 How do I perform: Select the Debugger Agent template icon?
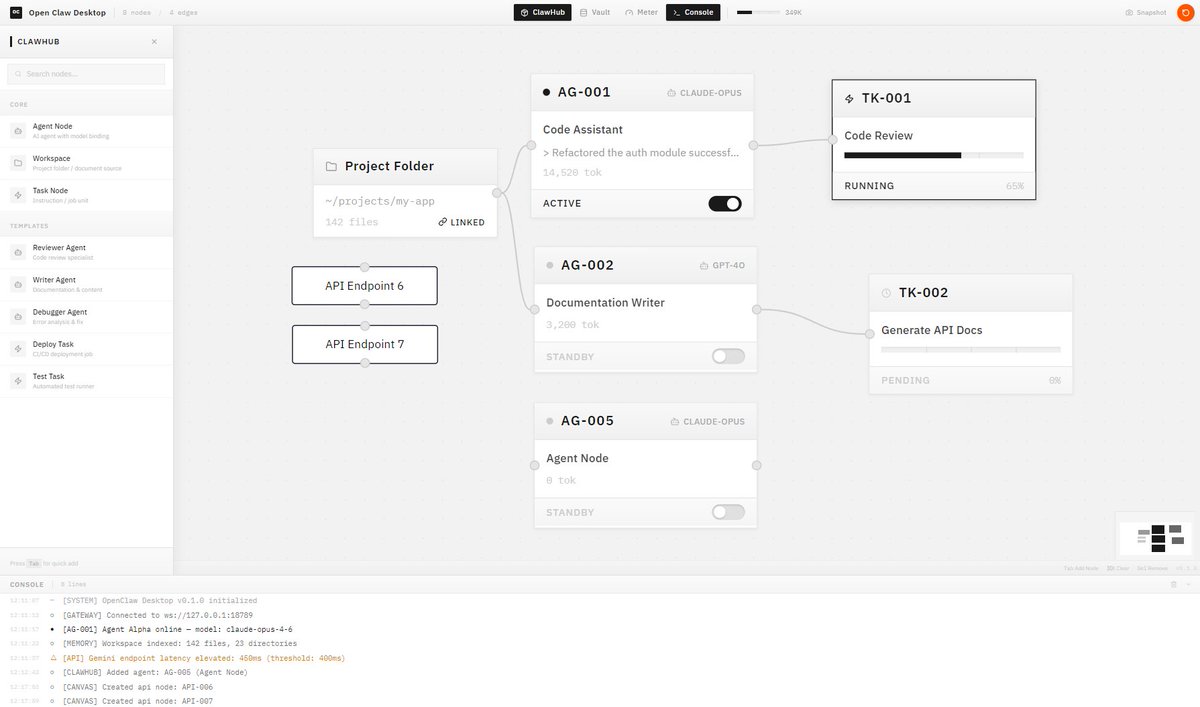pyautogui.click(x=18, y=316)
